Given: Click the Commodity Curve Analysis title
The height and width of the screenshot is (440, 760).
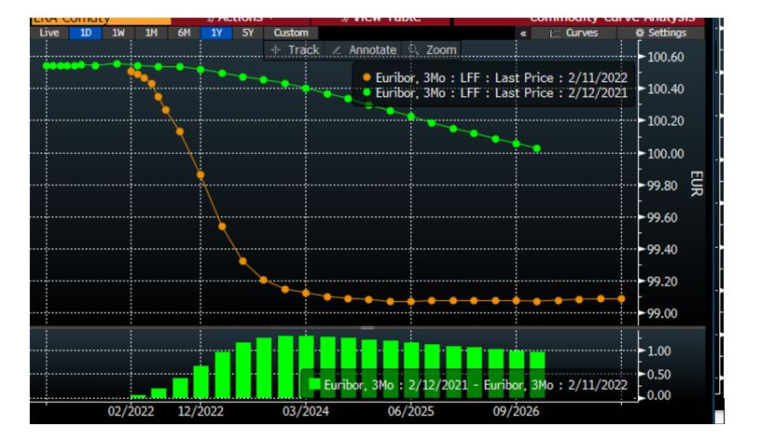Looking at the screenshot, I should pos(612,19).
